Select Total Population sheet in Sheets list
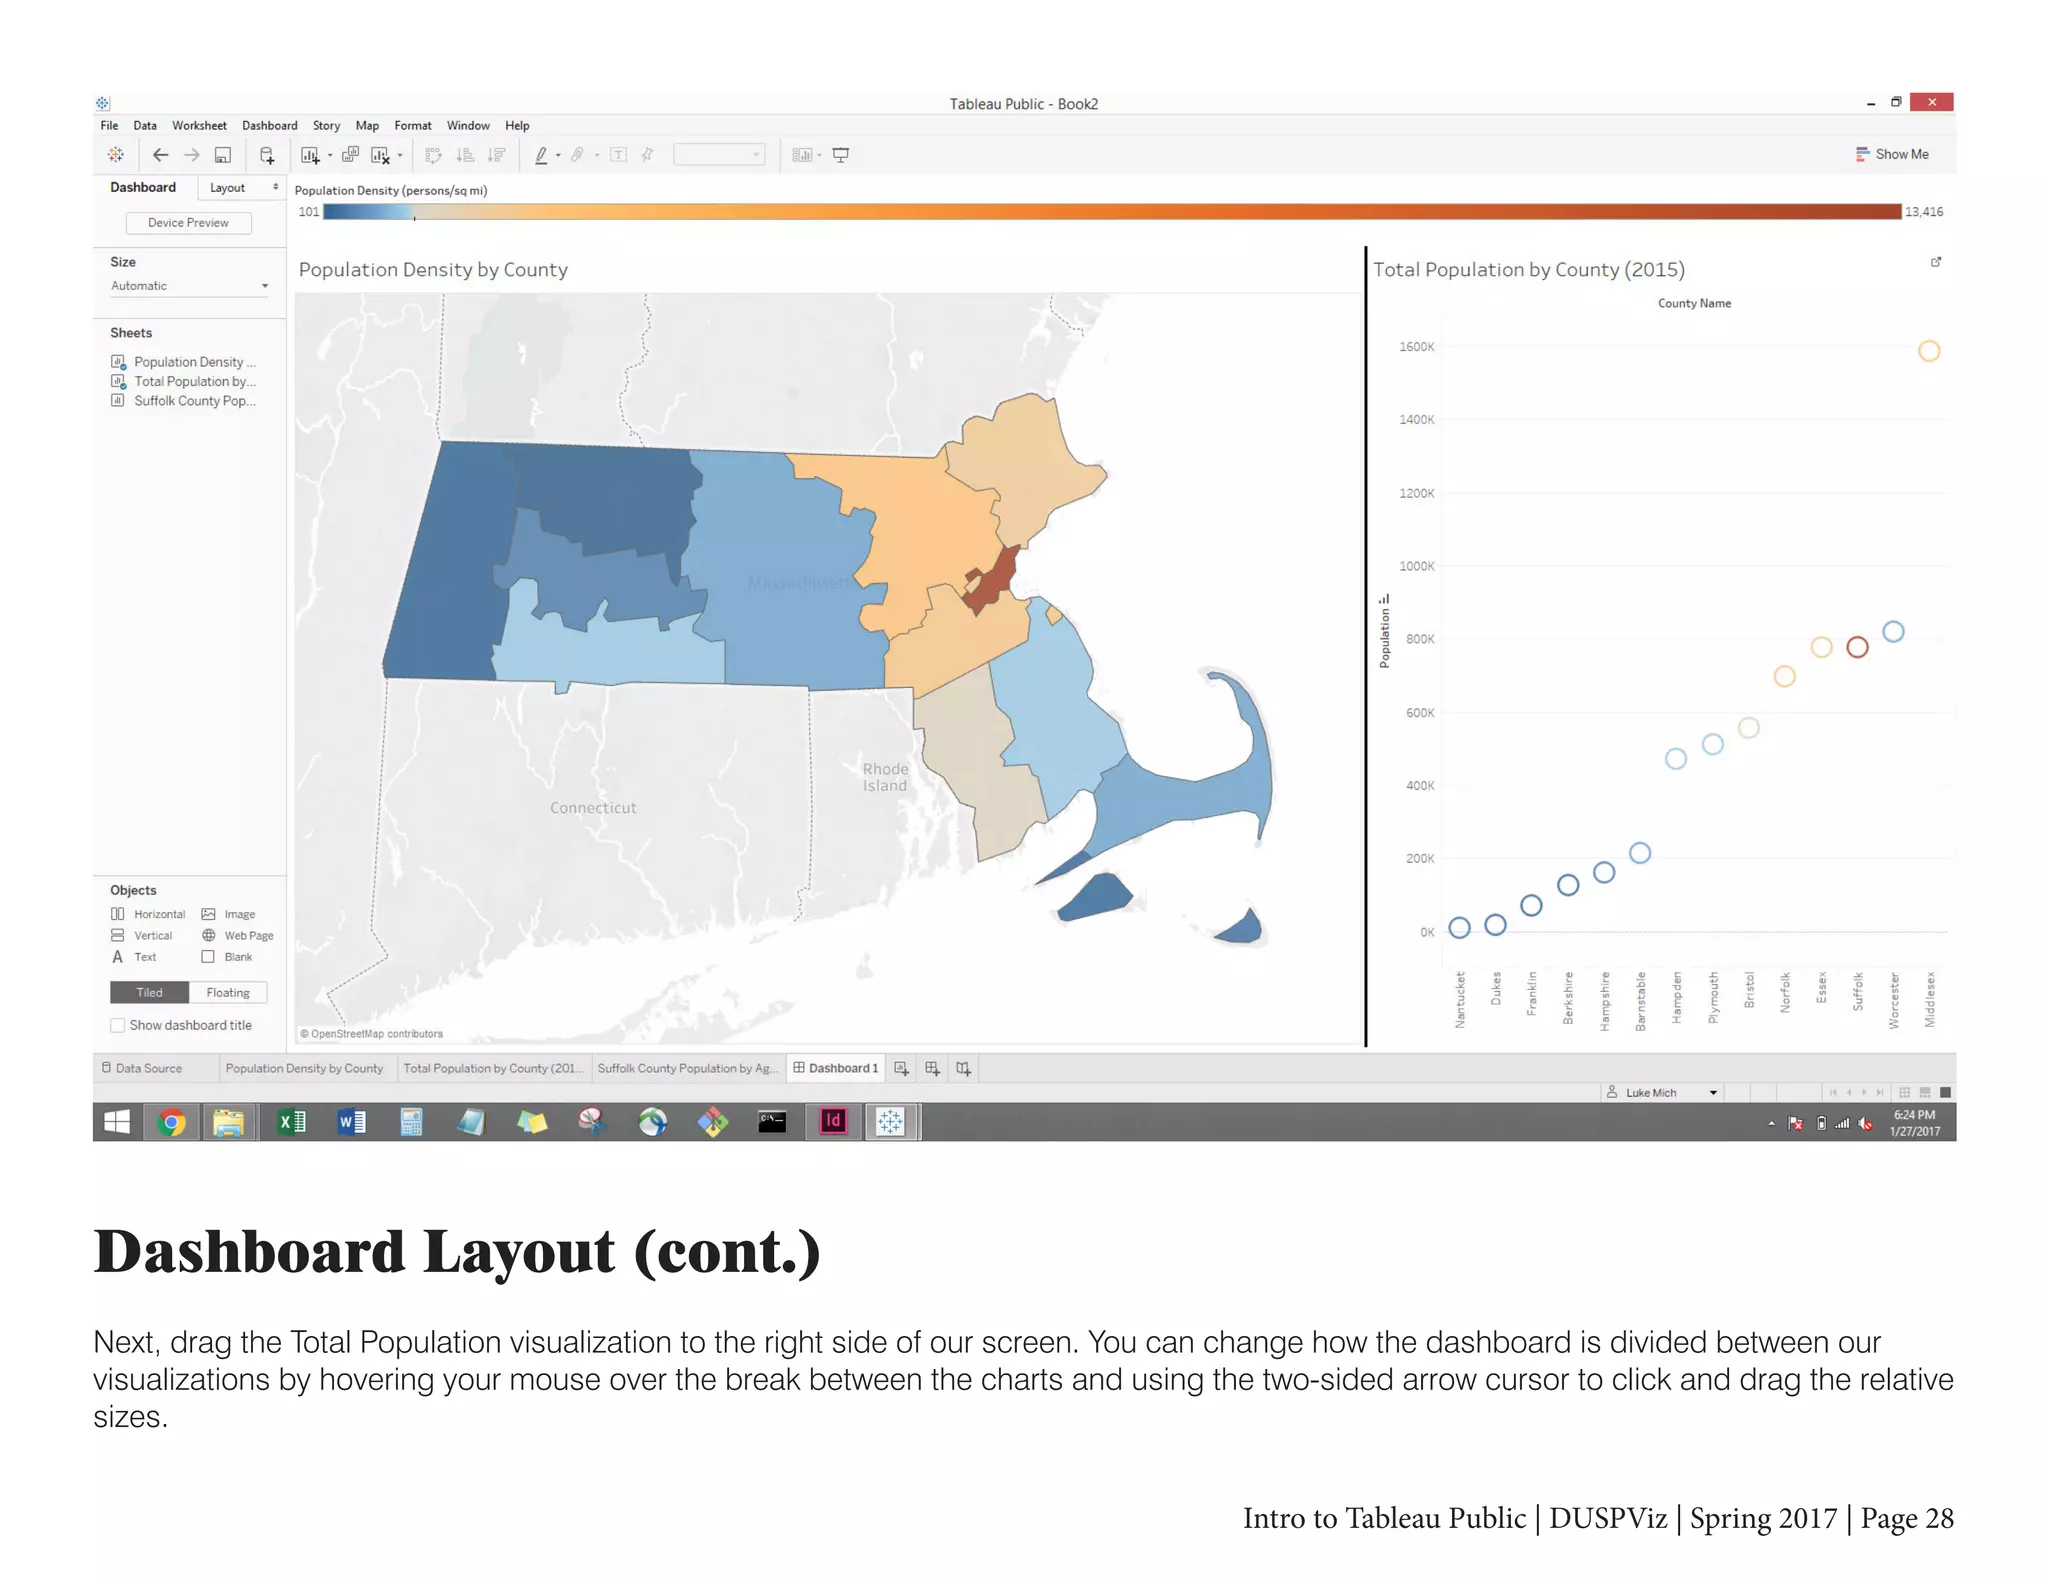The height and width of the screenshot is (1582, 2048). coord(184,381)
